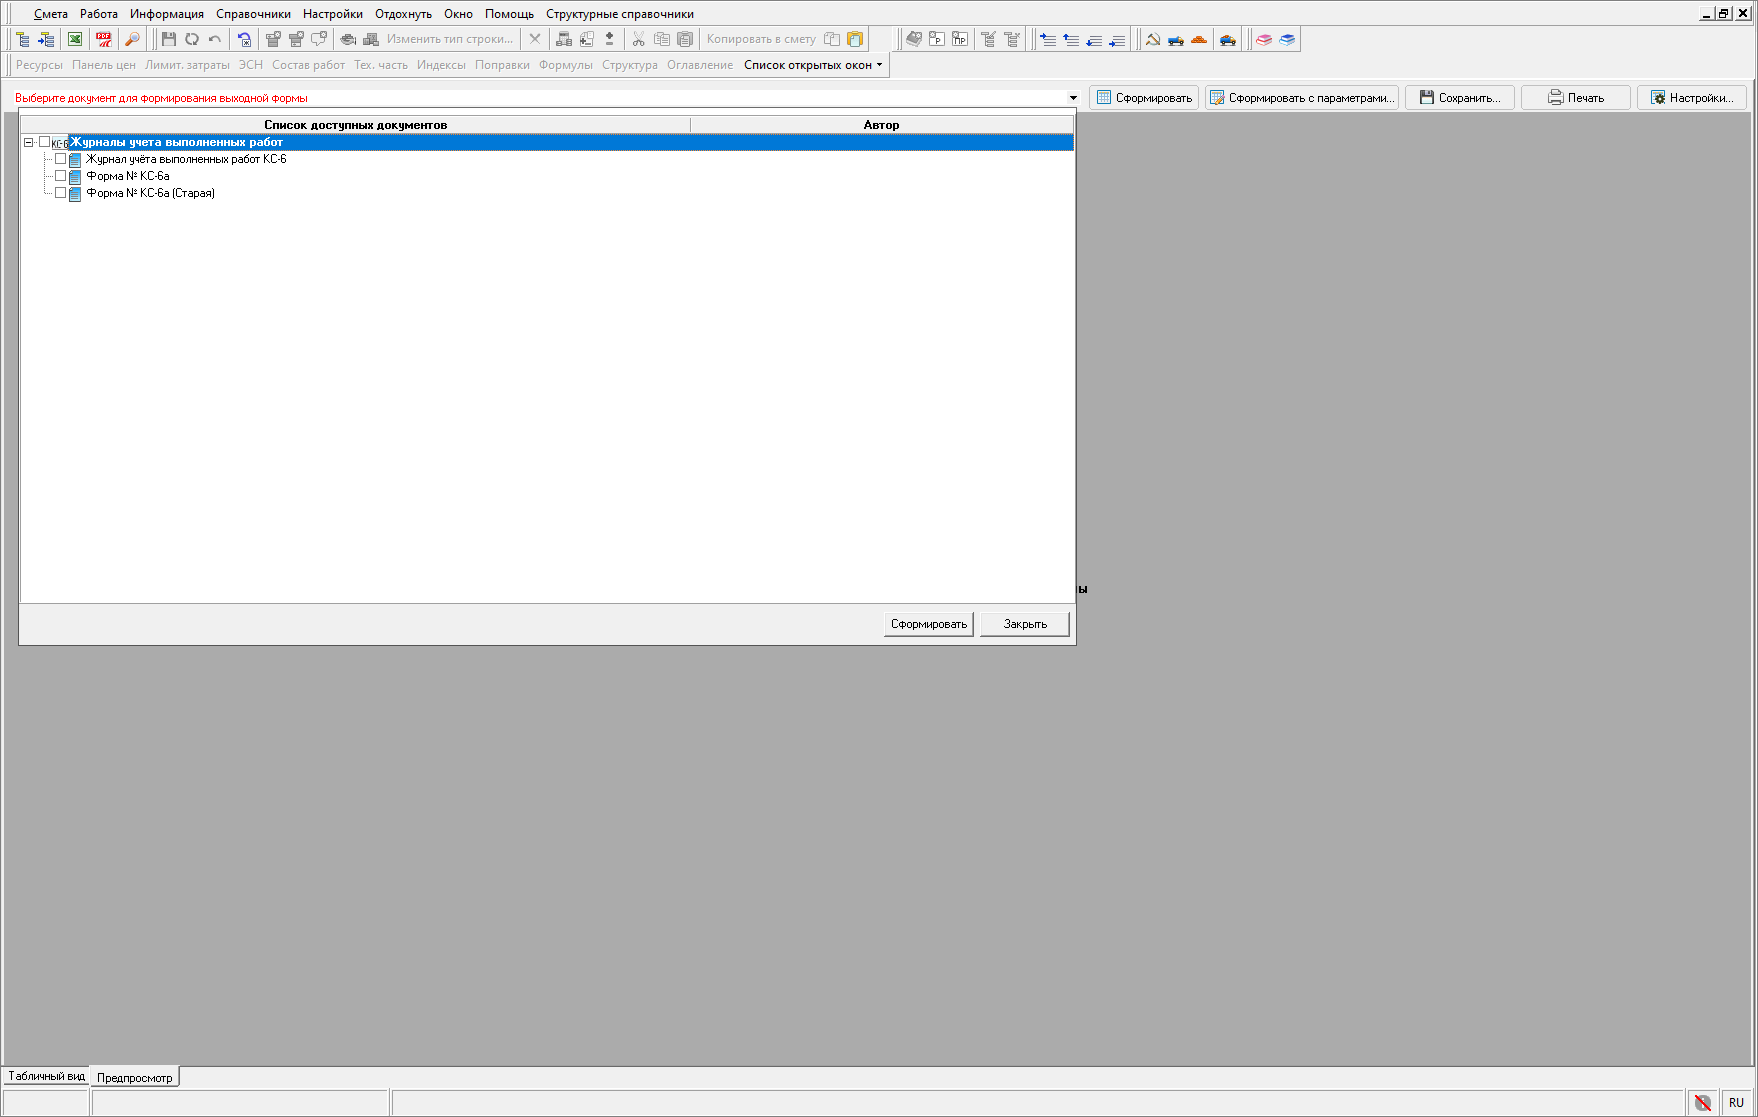Click the pink books stack icon

click(1264, 39)
